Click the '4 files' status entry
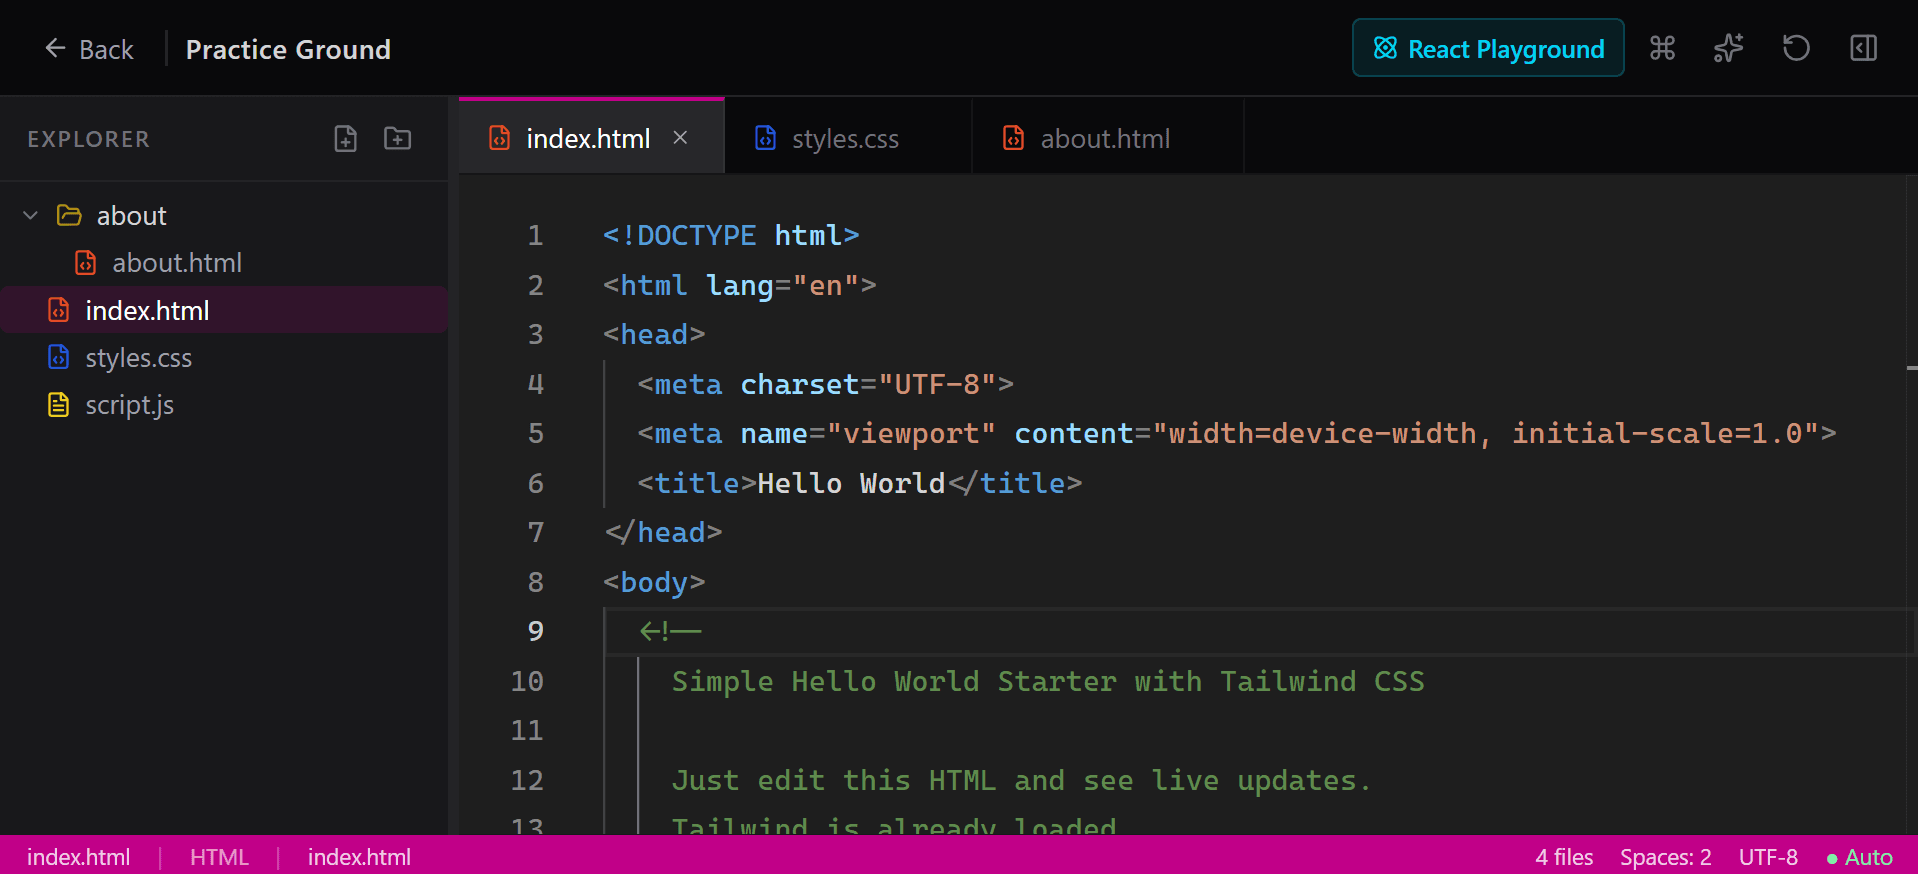The width and height of the screenshot is (1918, 874). tap(1564, 857)
